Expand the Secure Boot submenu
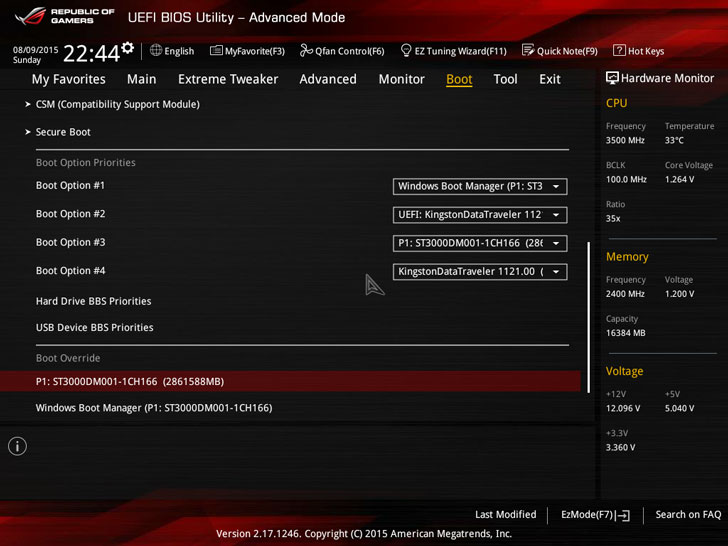 pos(63,132)
